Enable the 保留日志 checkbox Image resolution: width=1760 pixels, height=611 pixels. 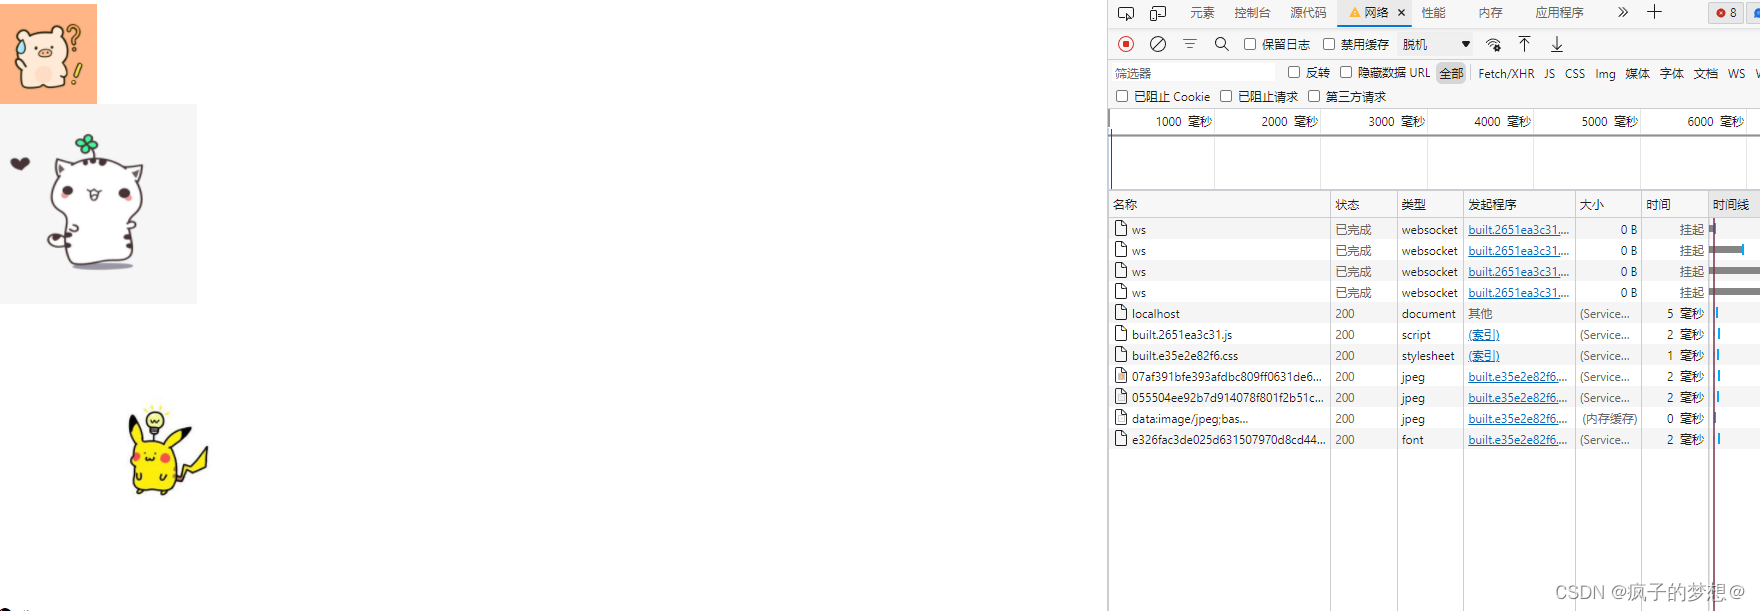[x=1250, y=44]
